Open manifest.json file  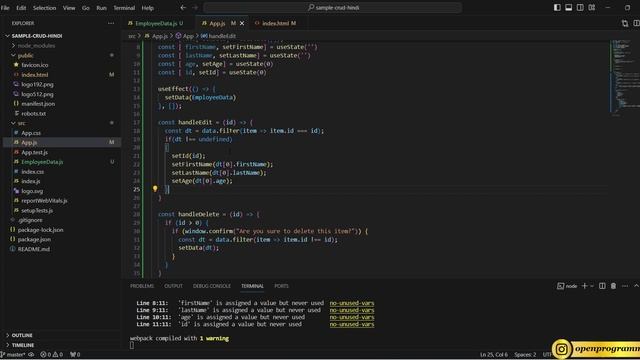38,104
